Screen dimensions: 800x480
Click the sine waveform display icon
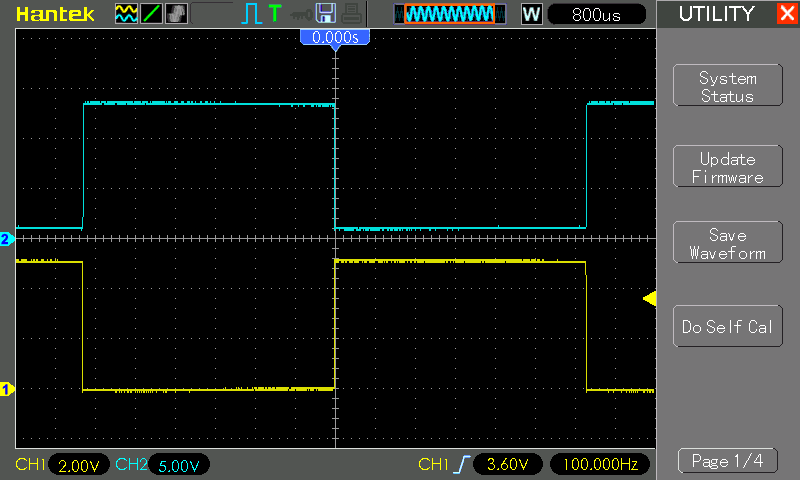point(126,14)
